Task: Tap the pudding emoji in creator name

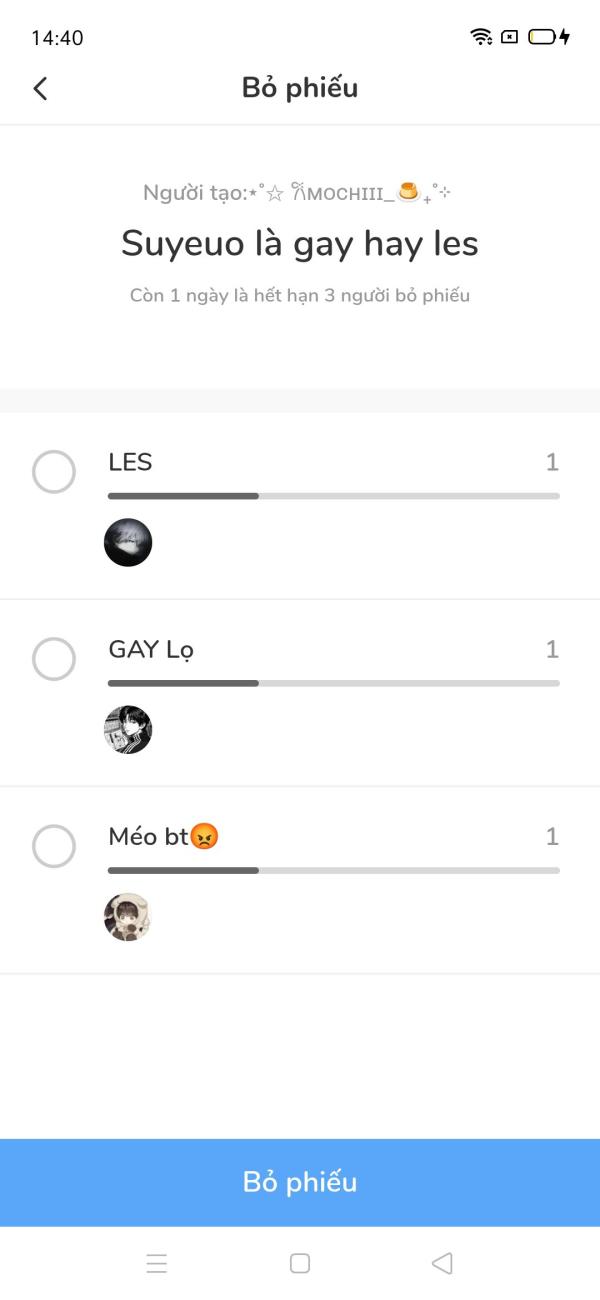Action: tap(407, 191)
